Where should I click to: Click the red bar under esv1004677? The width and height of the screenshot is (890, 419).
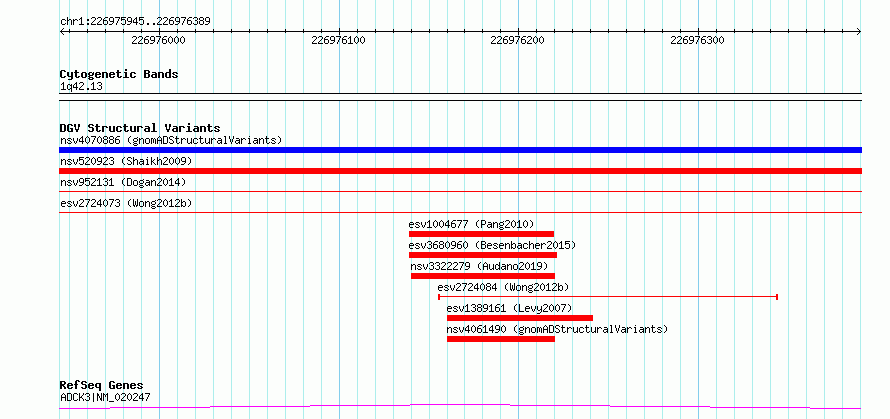tap(481, 234)
